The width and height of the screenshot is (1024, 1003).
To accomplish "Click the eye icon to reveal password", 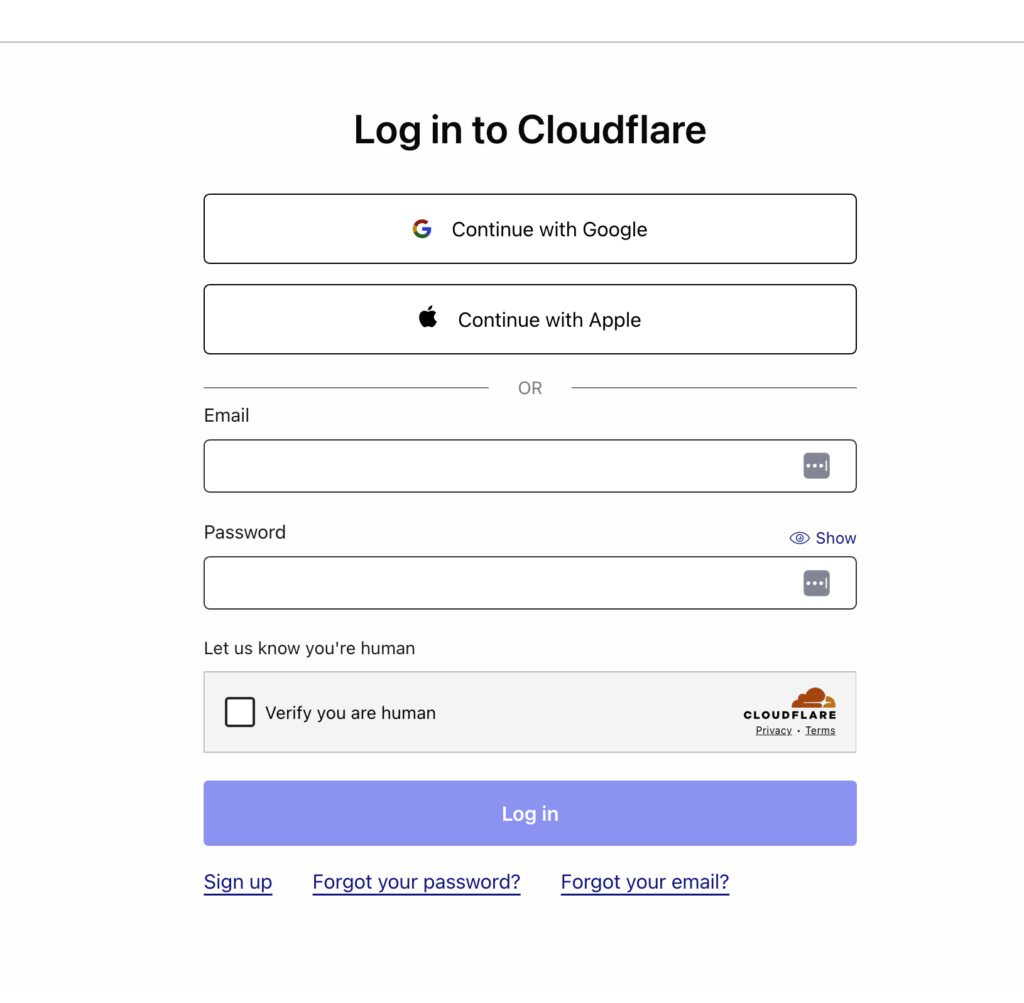I will pos(799,538).
